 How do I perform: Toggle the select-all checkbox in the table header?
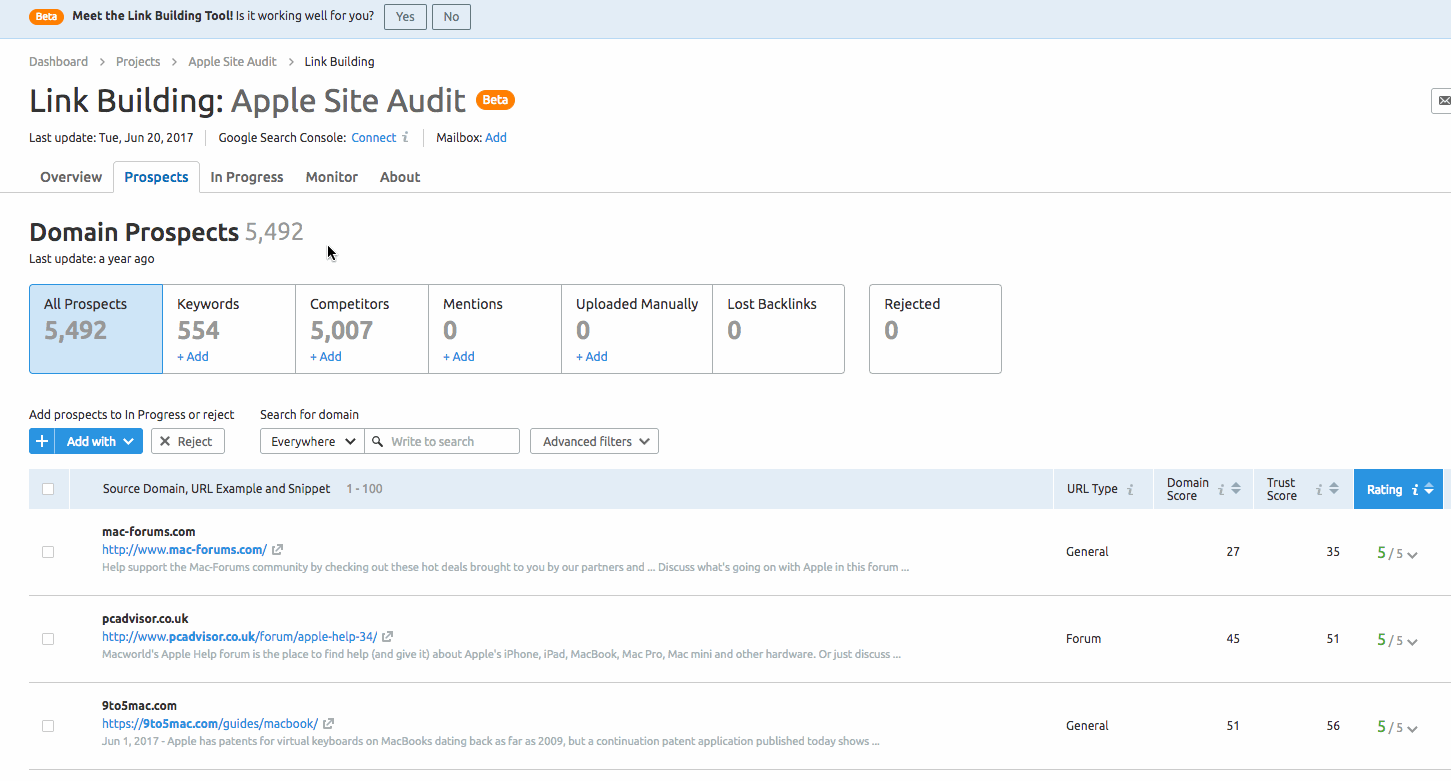pos(48,489)
